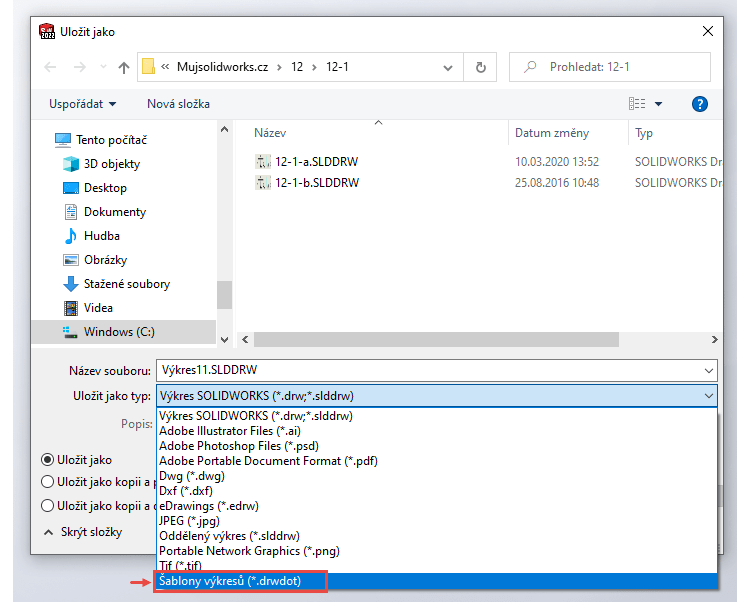Click the Desktop monitor icon

click(71, 188)
